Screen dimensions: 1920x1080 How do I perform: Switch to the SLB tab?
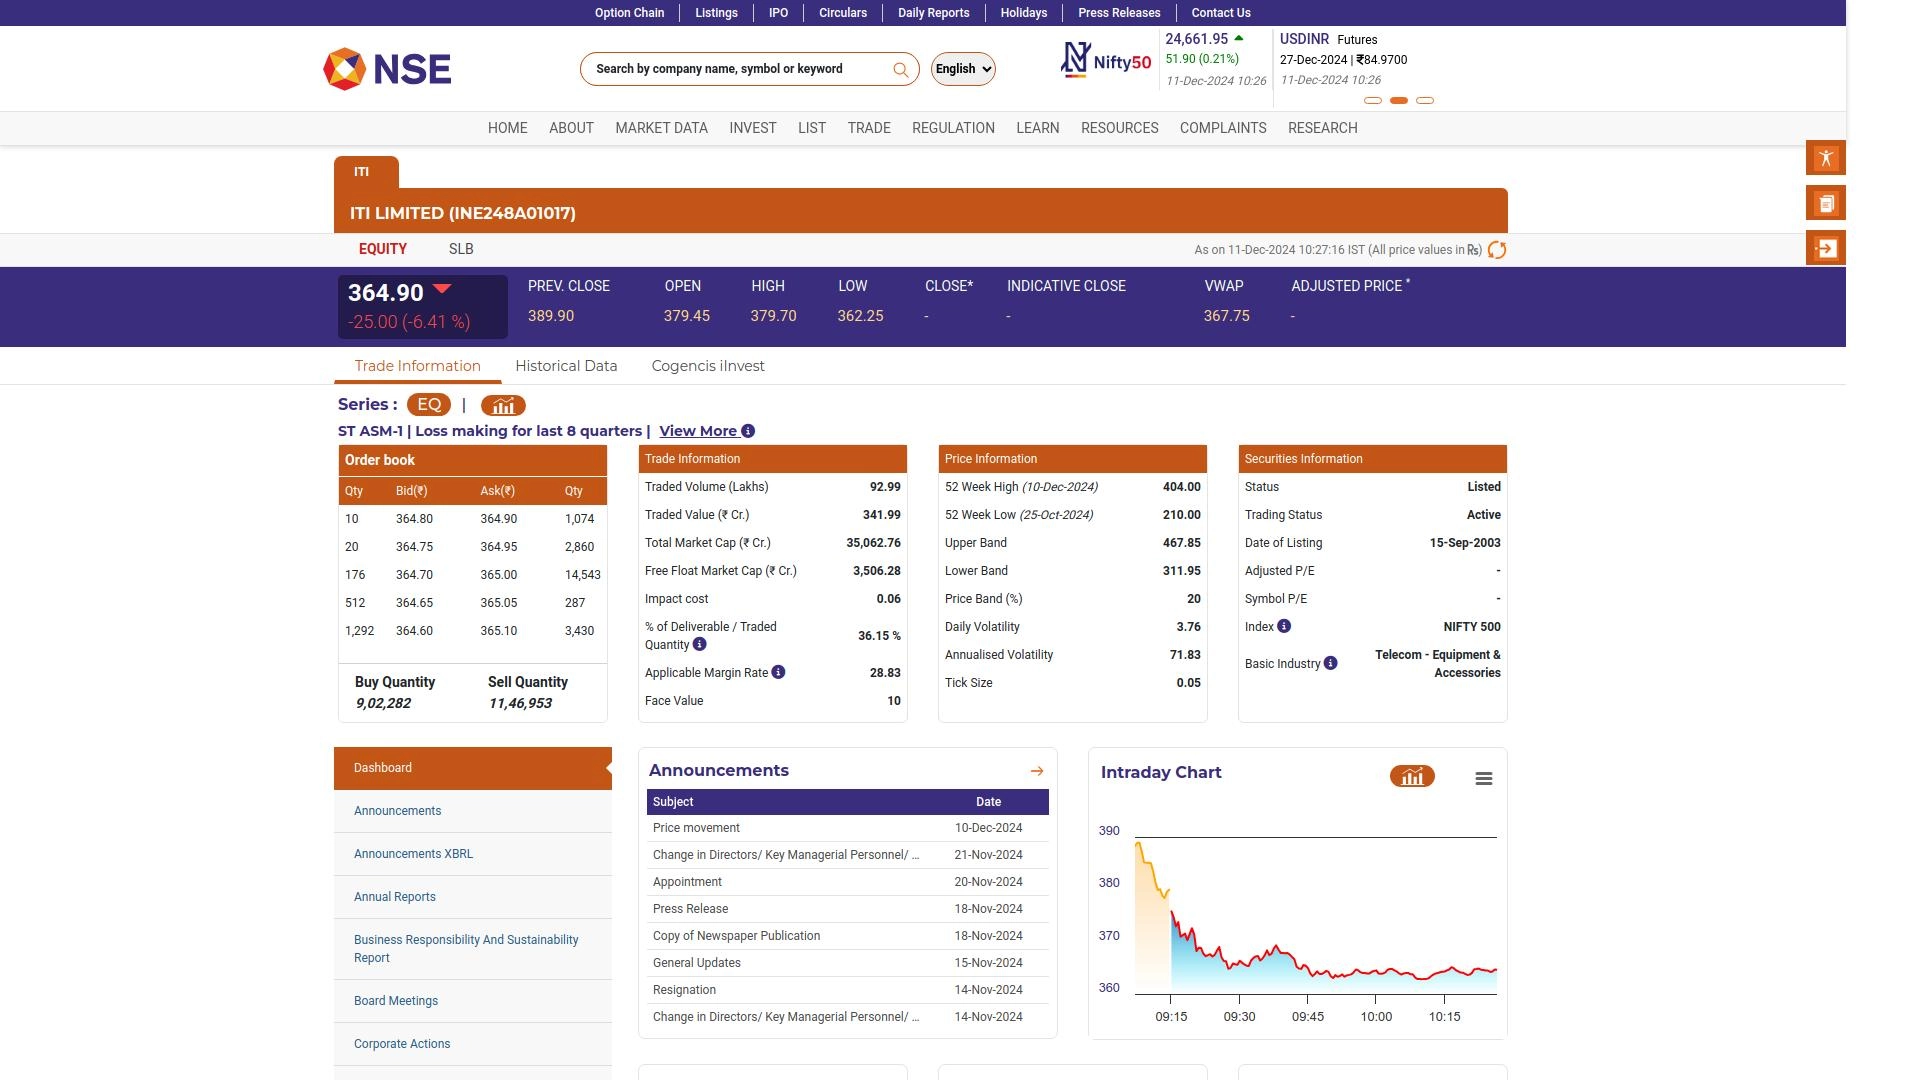461,249
